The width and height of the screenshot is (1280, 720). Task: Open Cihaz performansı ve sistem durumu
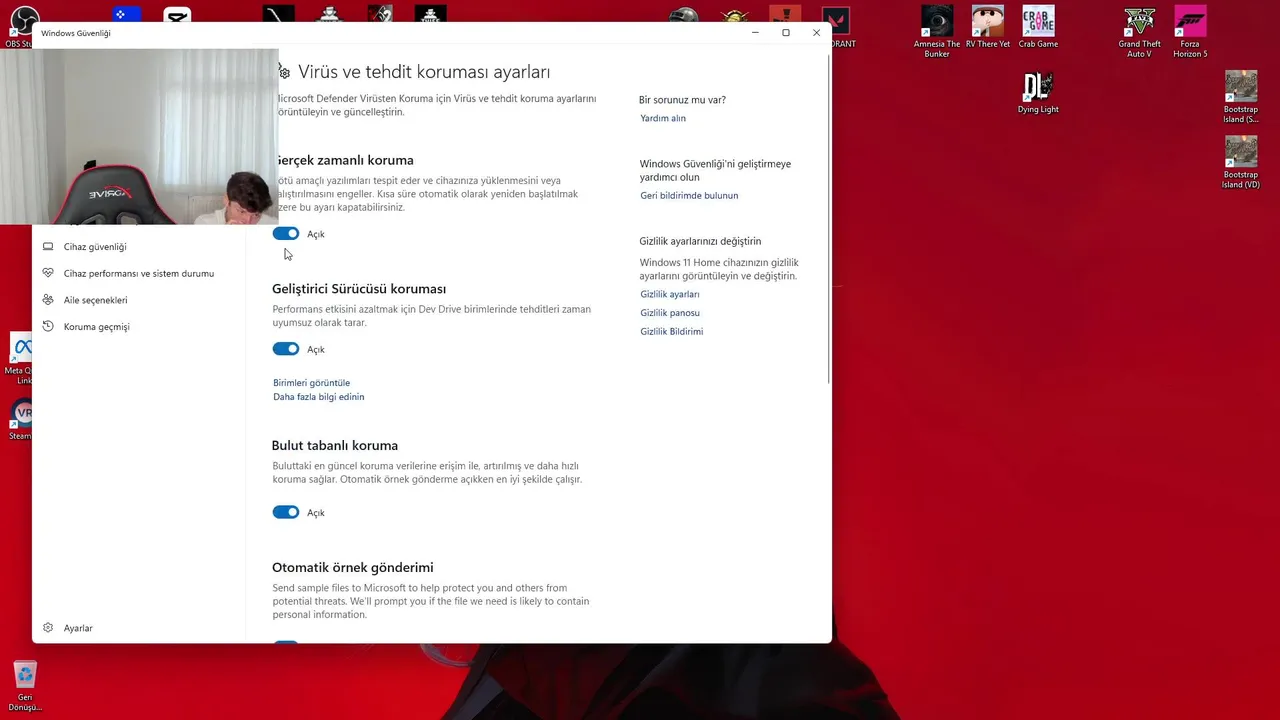(x=139, y=273)
